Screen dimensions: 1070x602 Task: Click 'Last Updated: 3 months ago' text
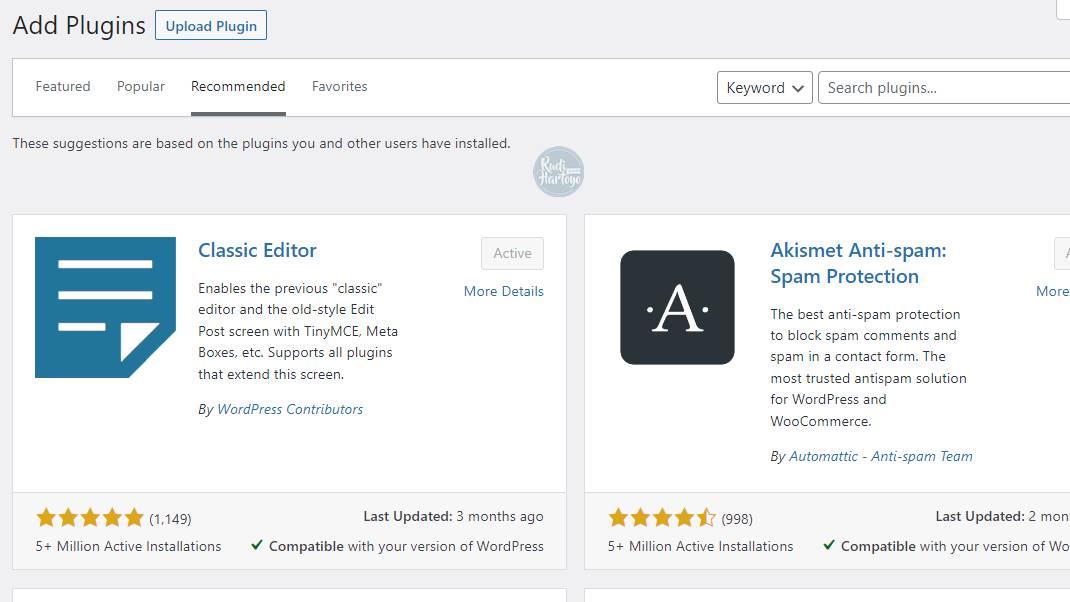(x=453, y=517)
